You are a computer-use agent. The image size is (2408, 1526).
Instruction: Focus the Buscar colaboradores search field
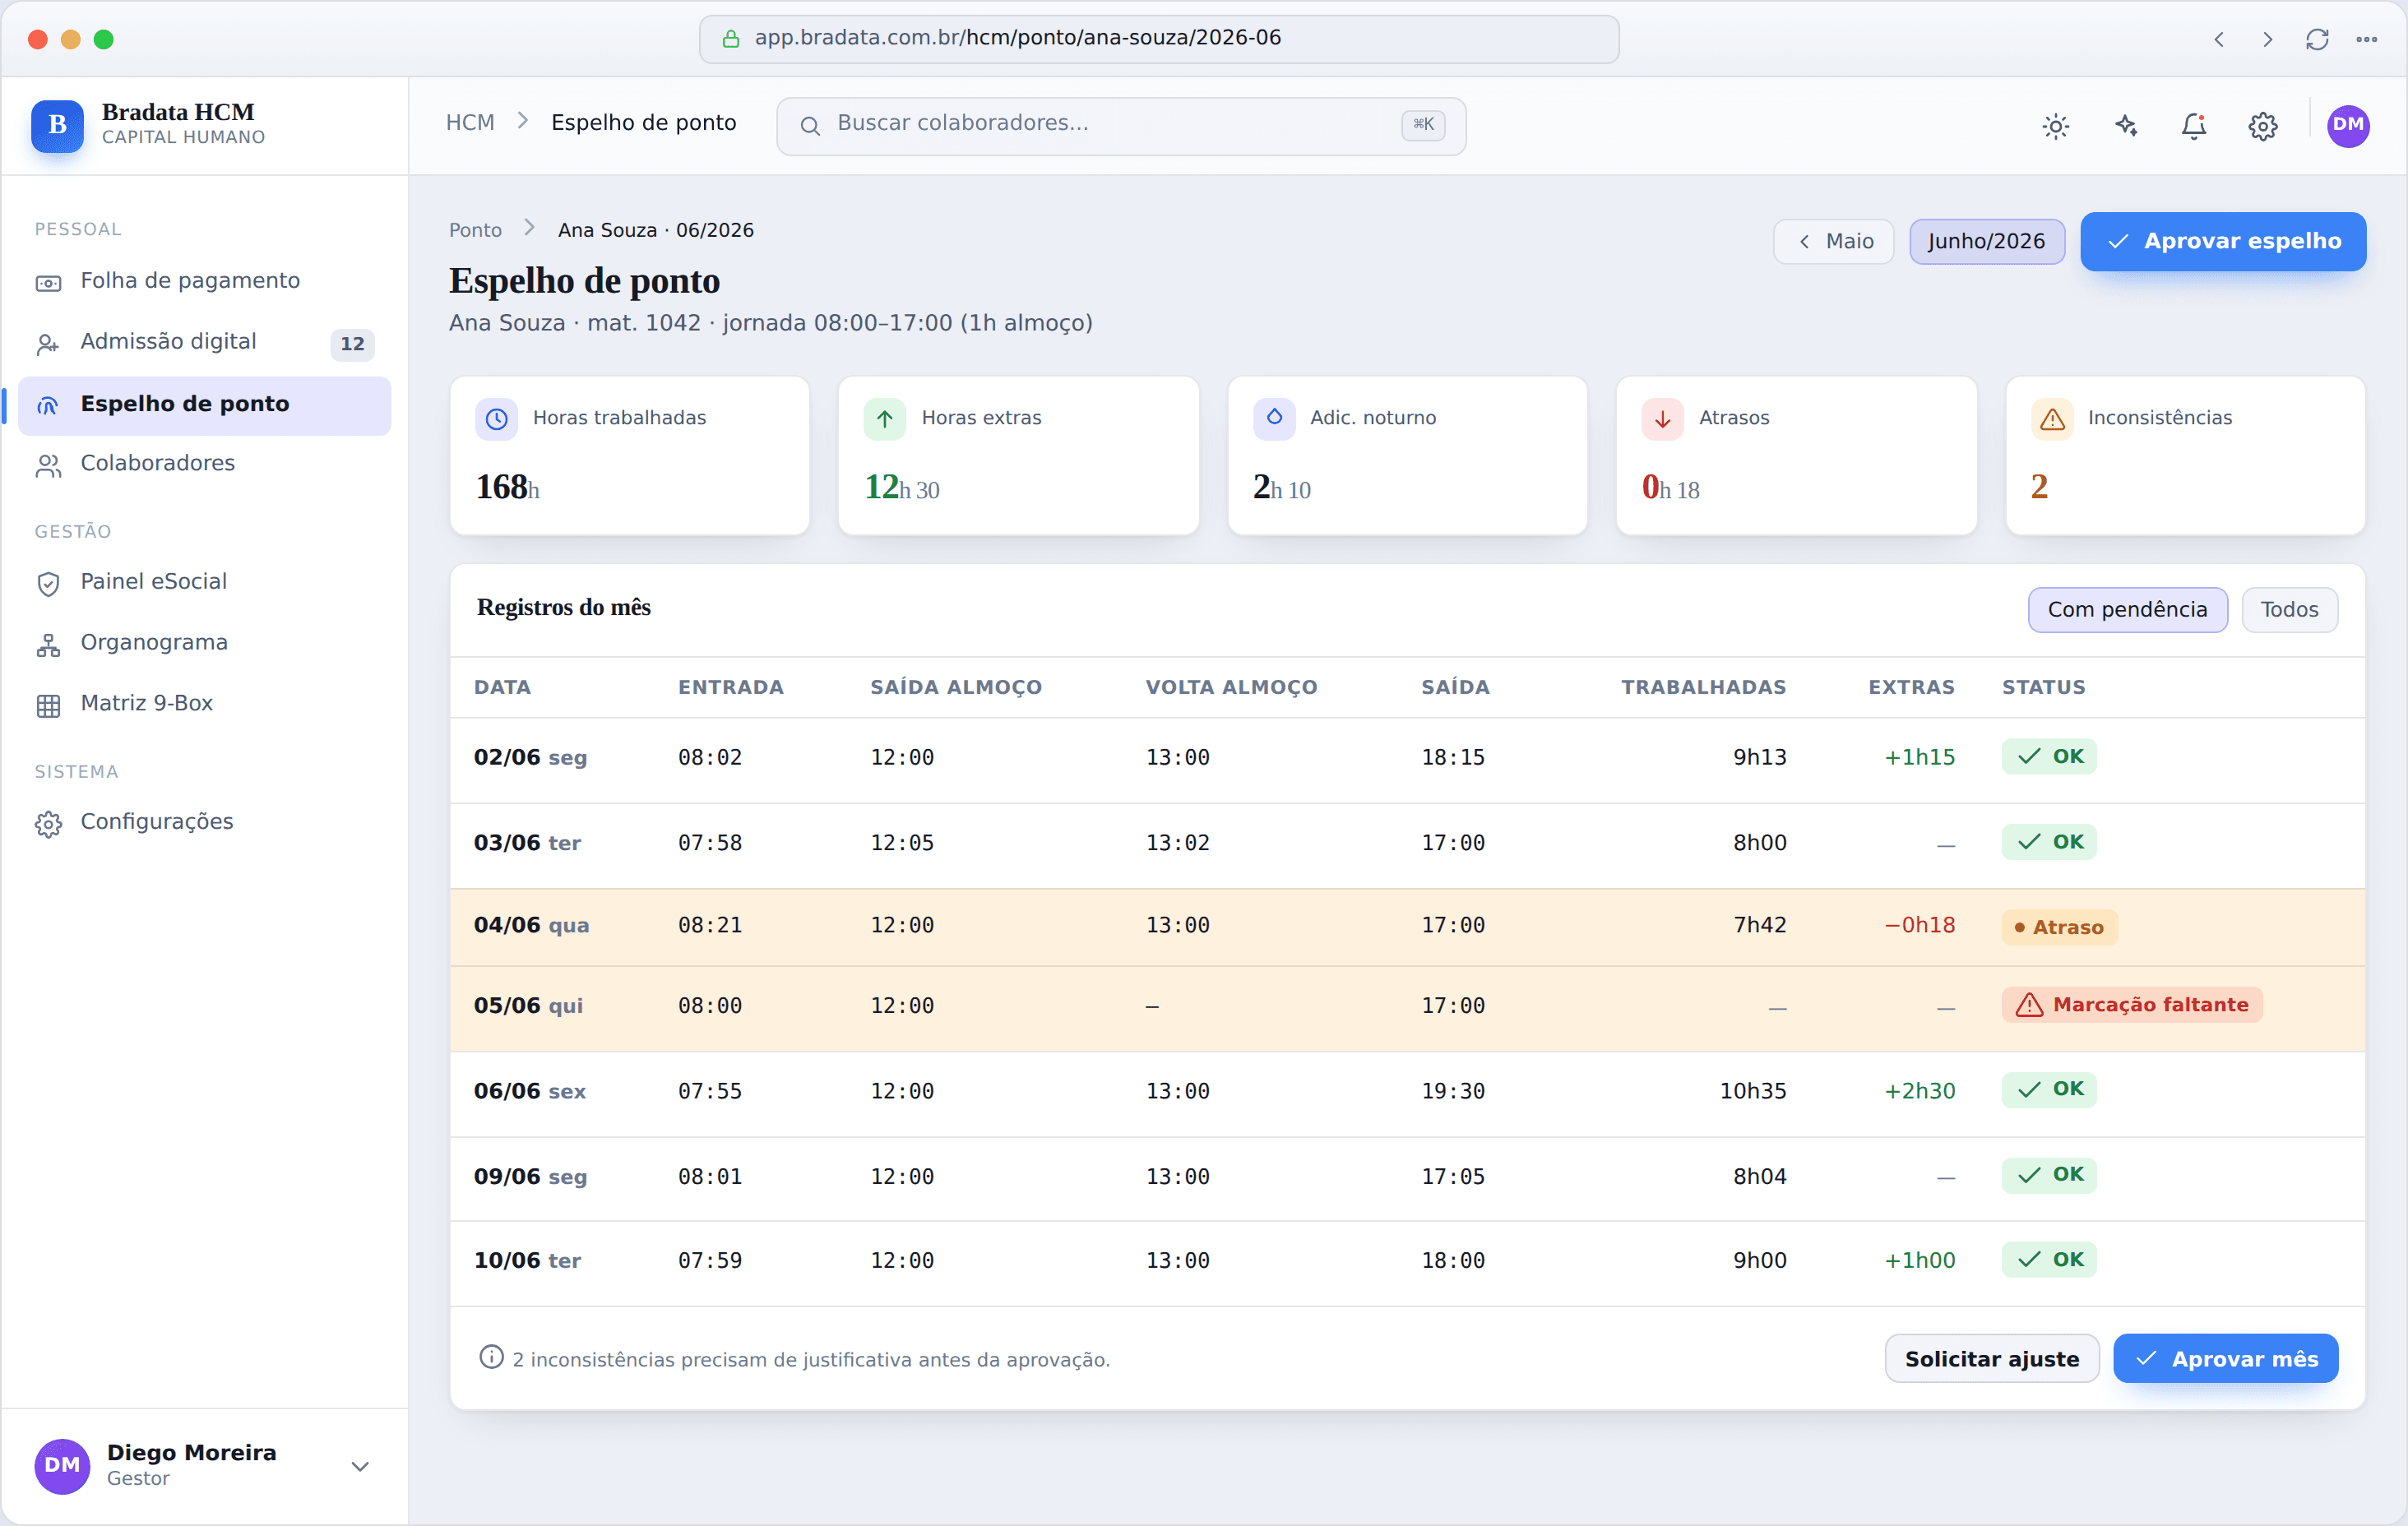pos(1121,126)
